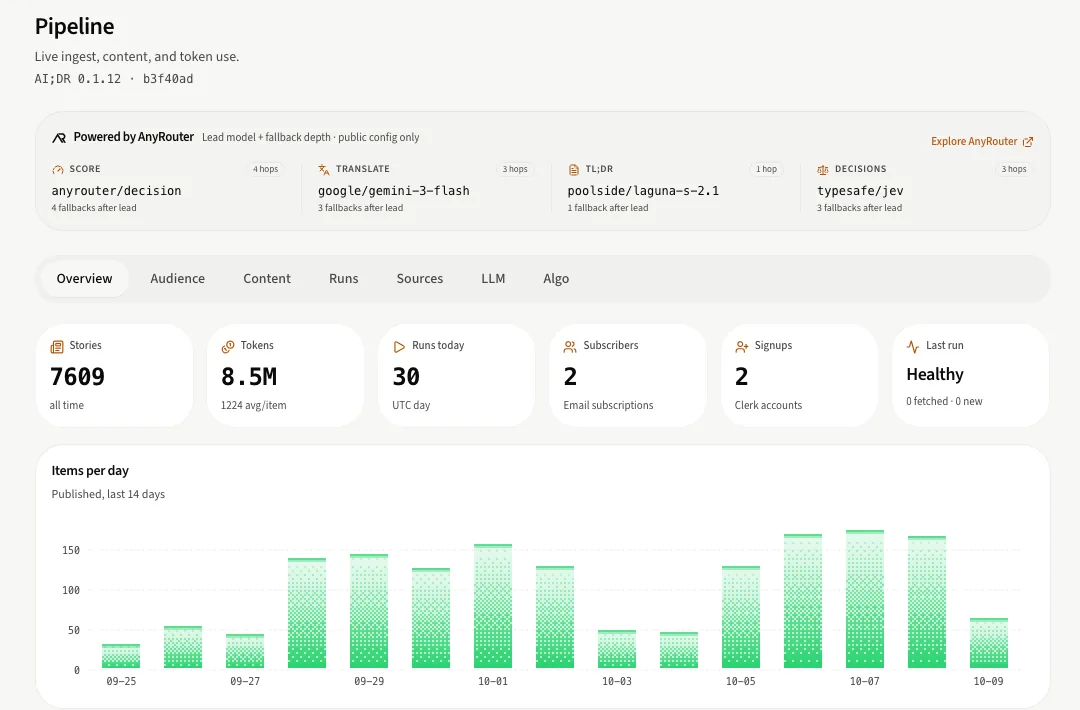Click the Runs today play icon
The image size is (1080, 710).
(x=399, y=346)
